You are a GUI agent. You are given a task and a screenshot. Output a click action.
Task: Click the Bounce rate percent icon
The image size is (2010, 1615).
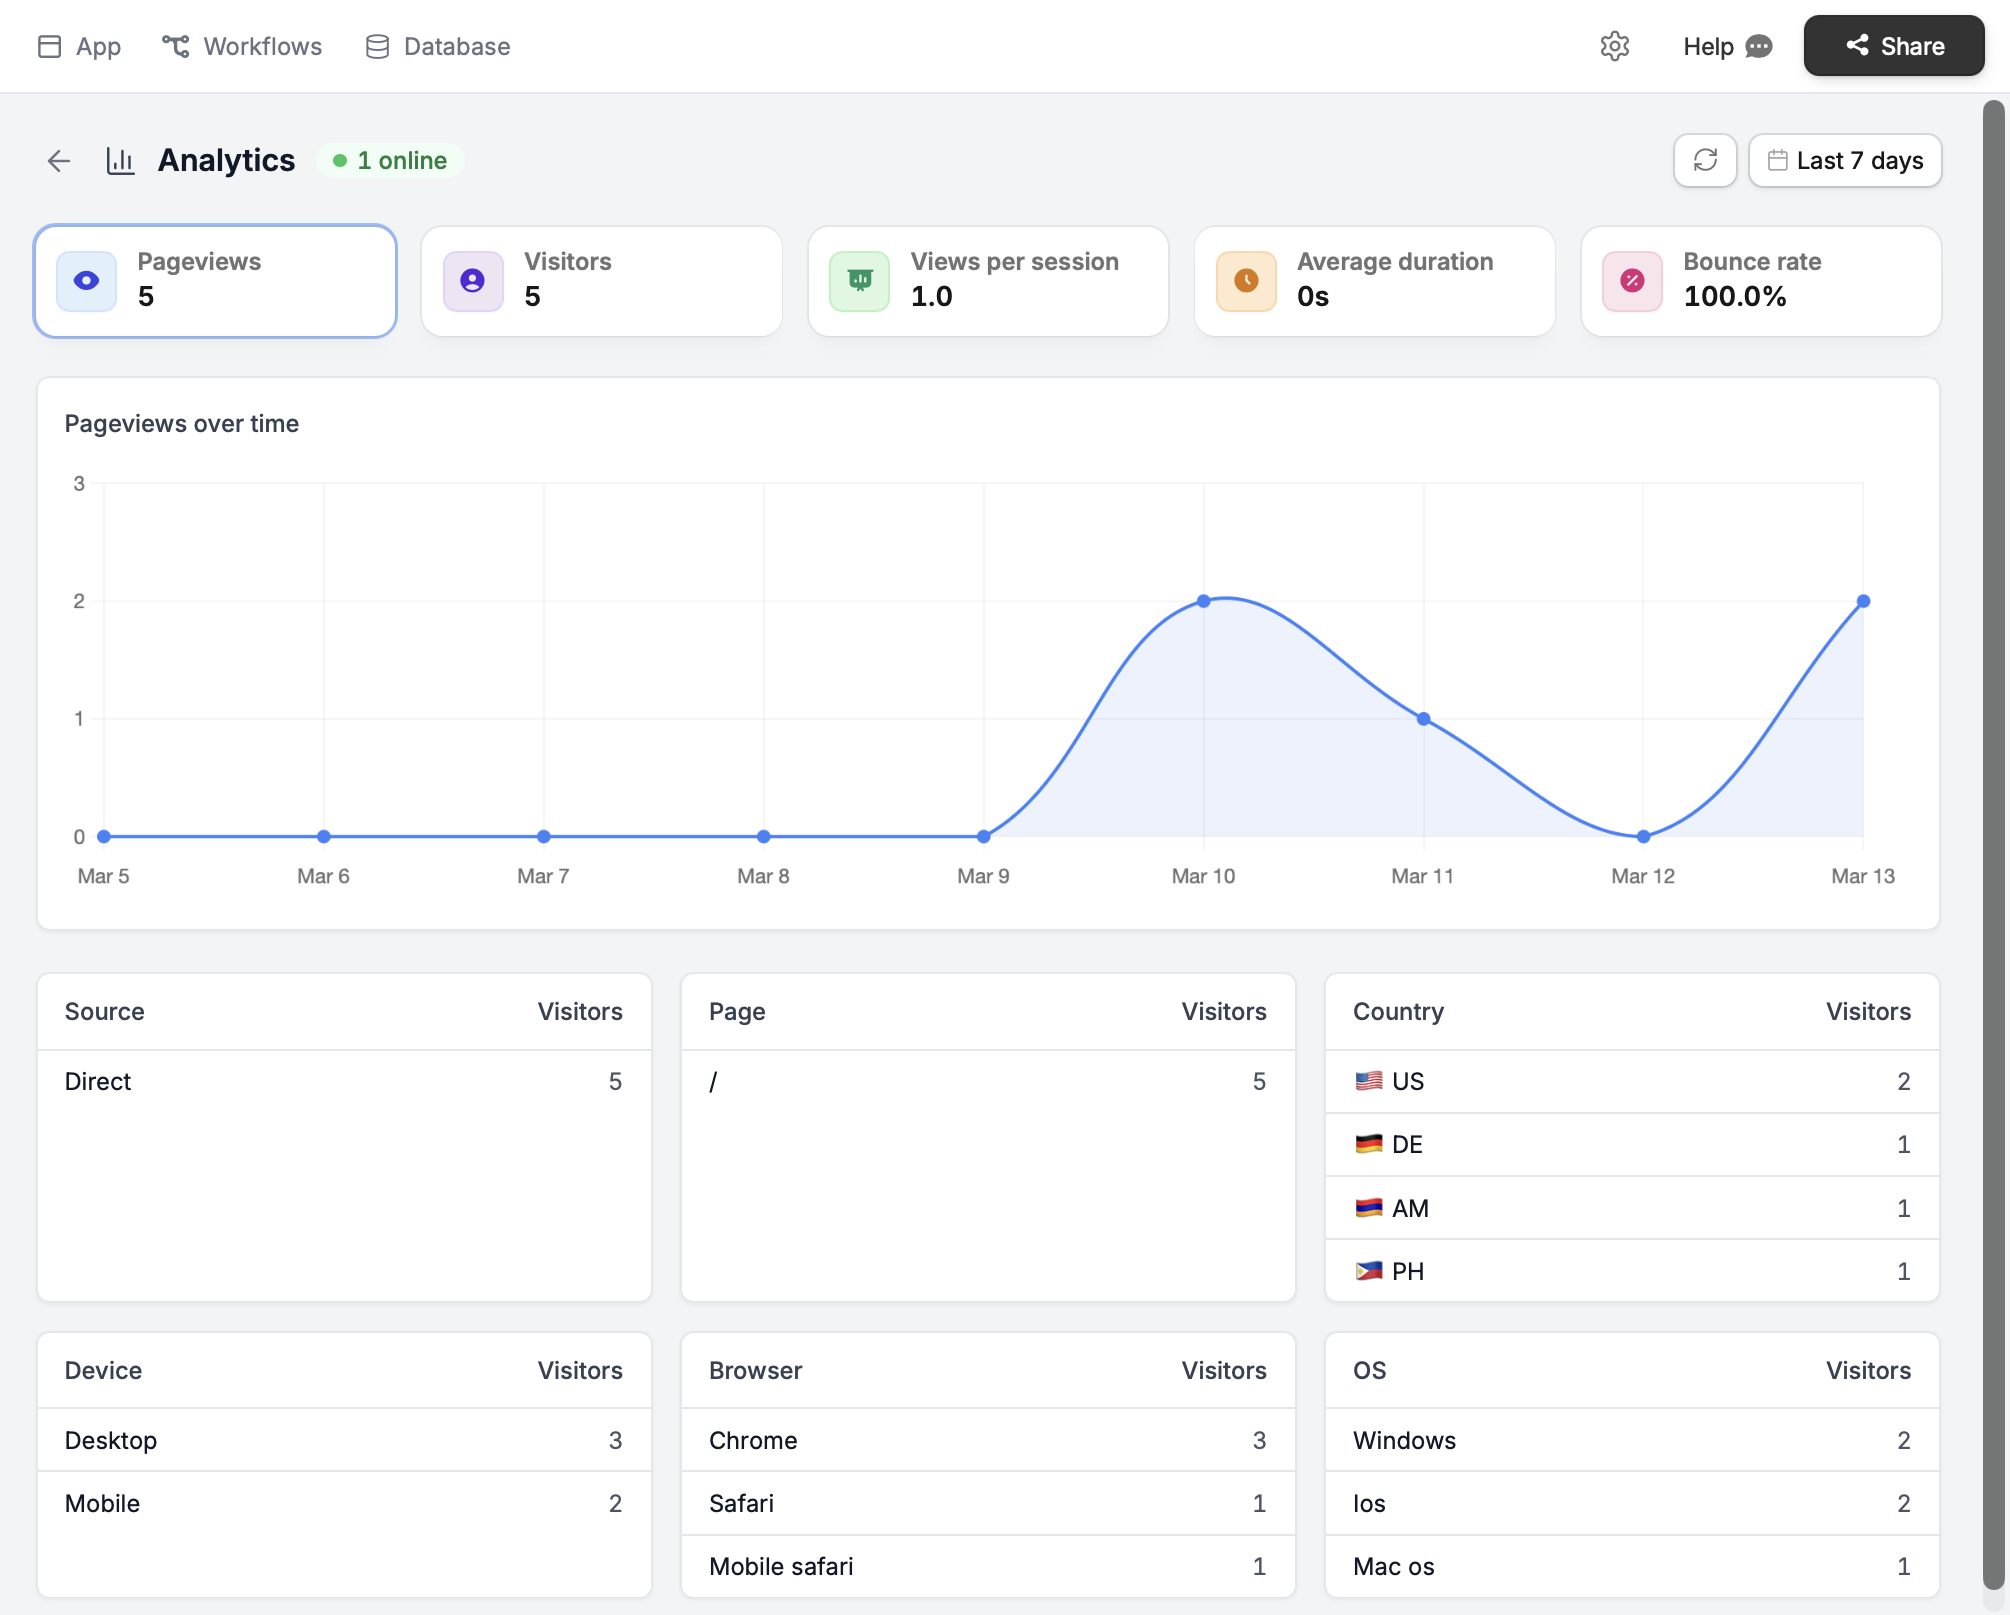1632,281
